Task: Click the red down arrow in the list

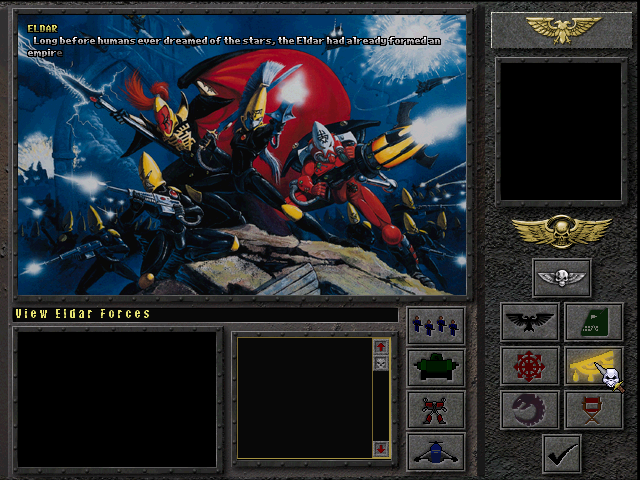Action: tap(381, 449)
